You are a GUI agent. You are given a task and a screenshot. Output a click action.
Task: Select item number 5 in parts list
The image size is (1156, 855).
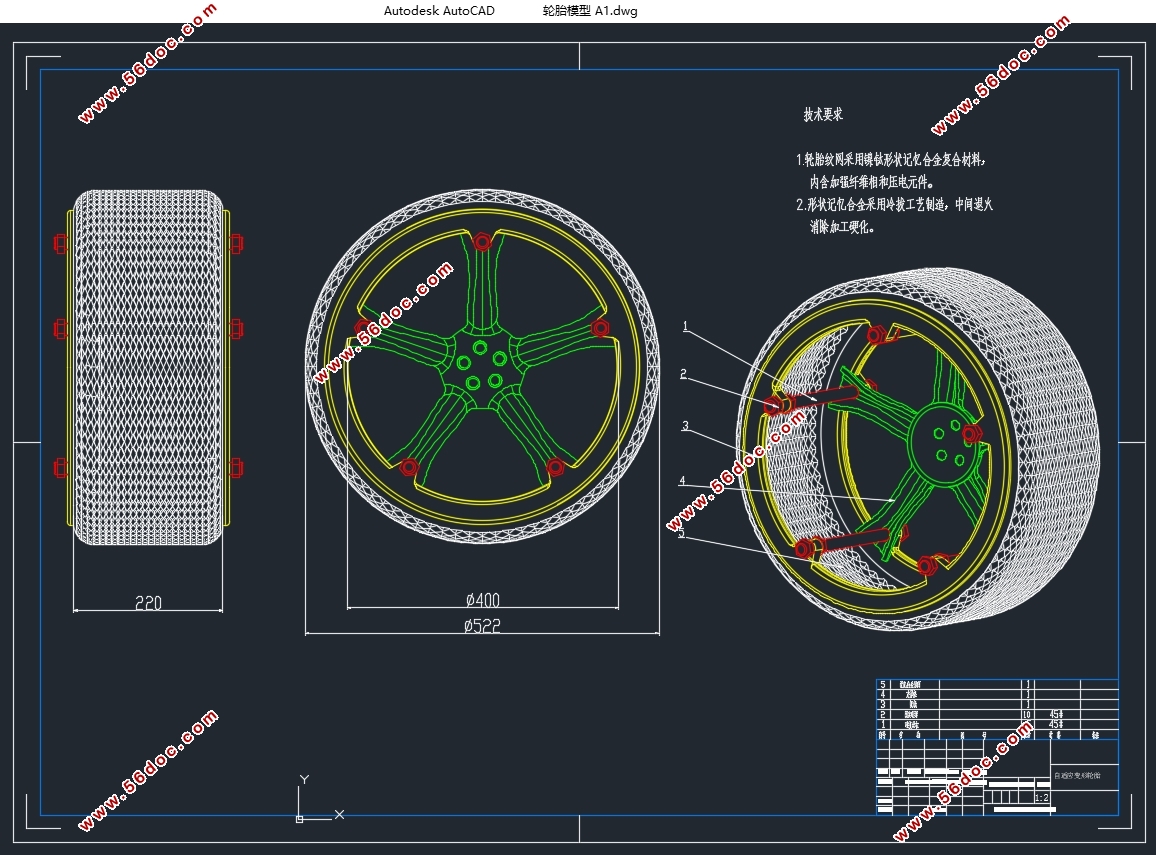882,685
